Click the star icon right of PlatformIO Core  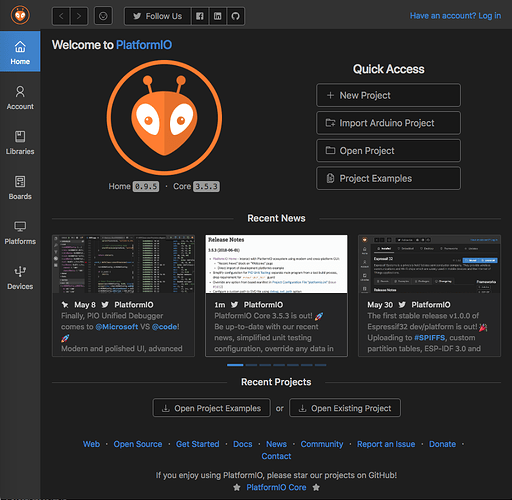(x=316, y=487)
